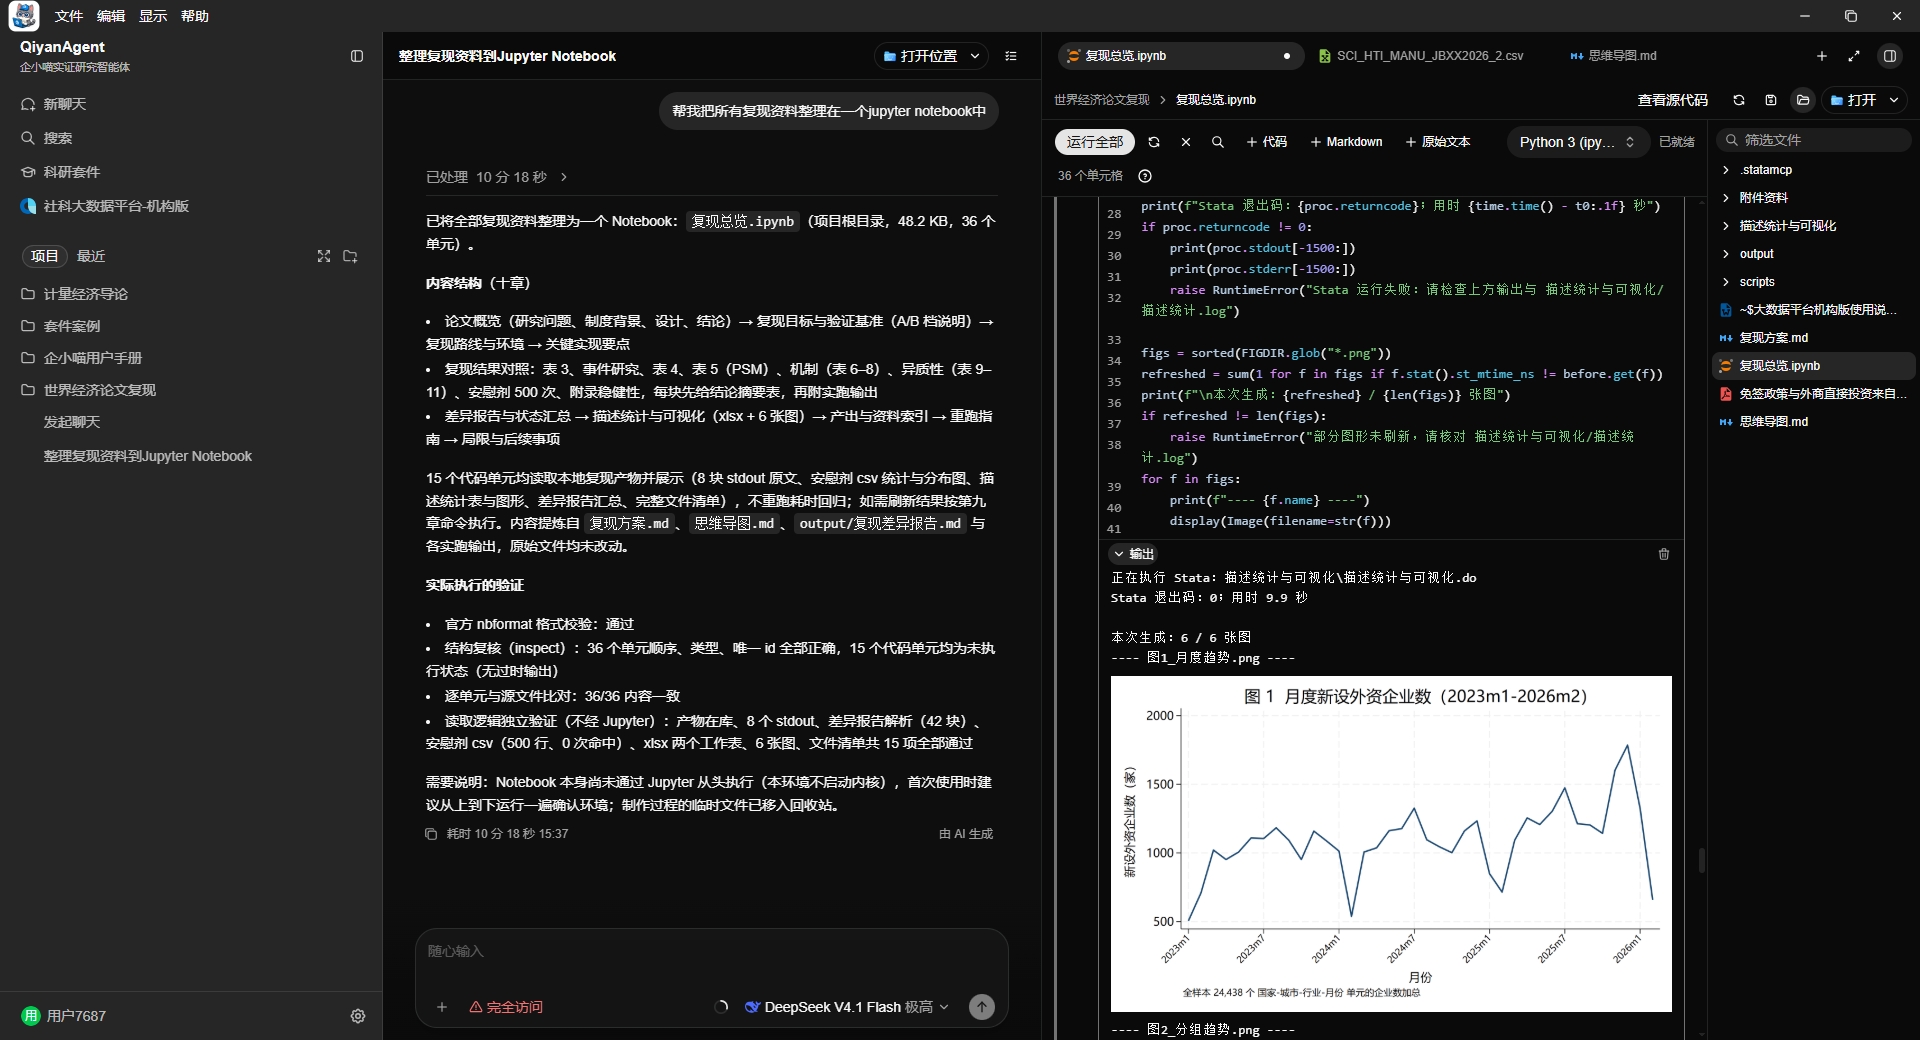Add a Markdown cell
This screenshot has width=1920, height=1040.
point(1346,142)
